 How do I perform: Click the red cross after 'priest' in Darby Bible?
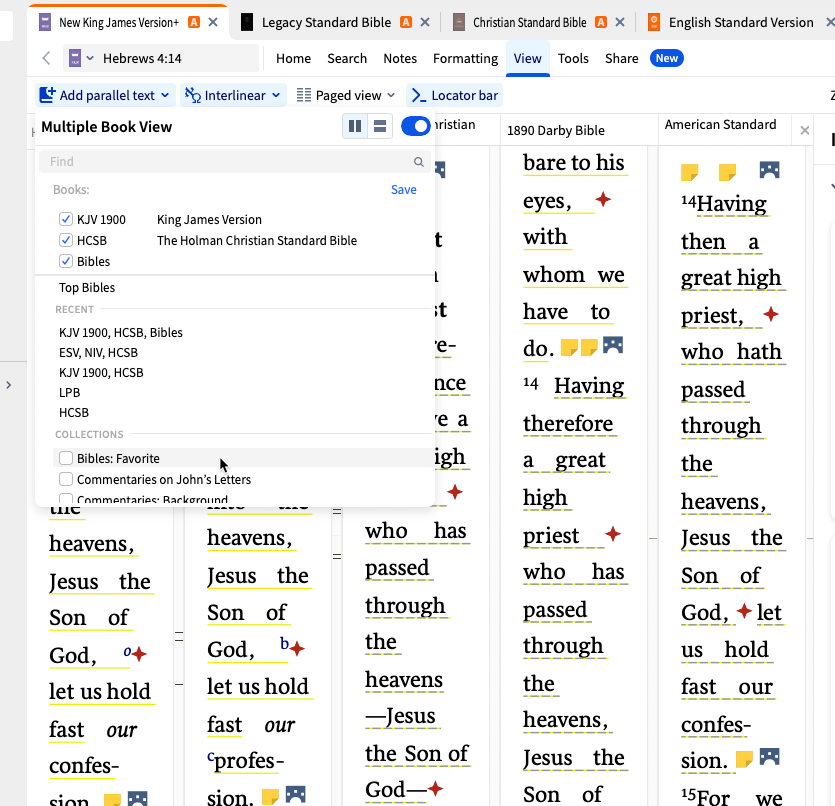pos(613,534)
